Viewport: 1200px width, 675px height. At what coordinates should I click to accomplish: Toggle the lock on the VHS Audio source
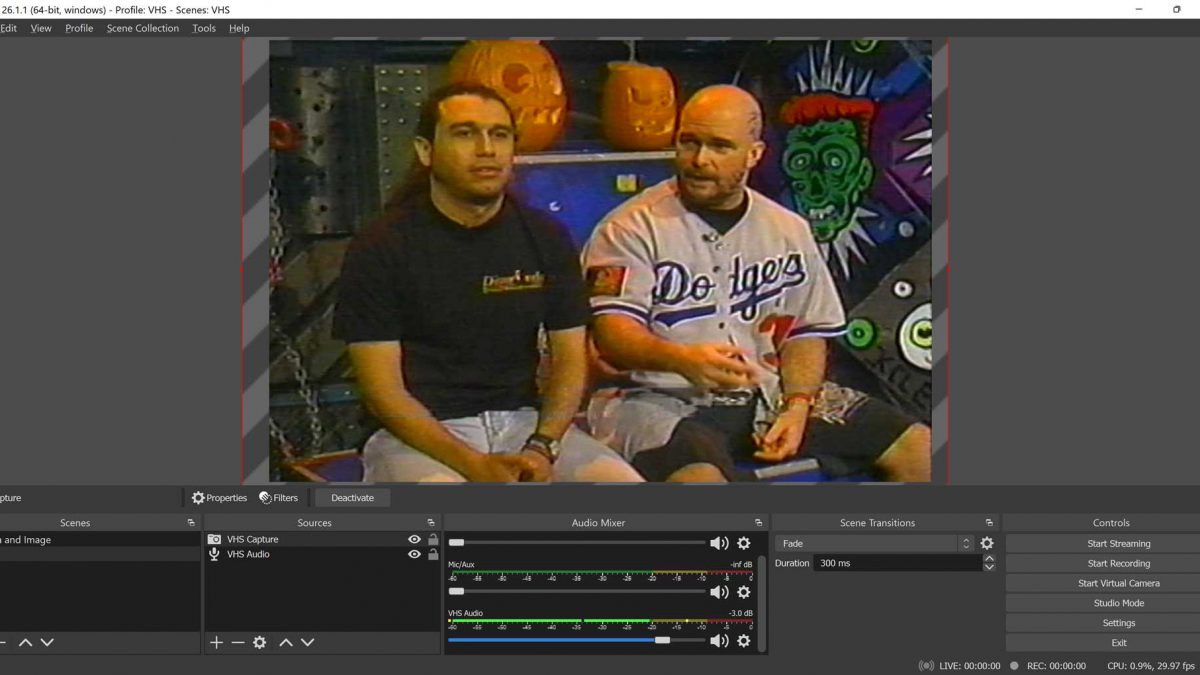(x=433, y=554)
